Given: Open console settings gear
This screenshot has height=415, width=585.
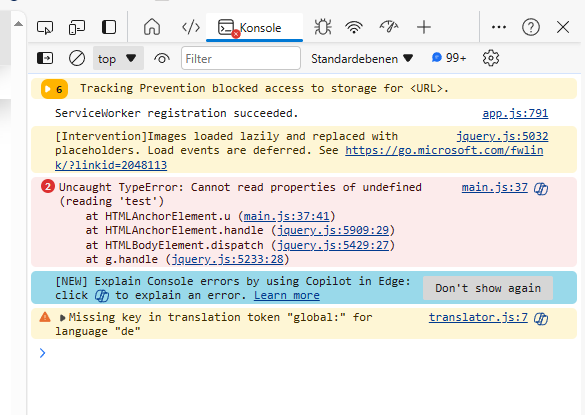Looking at the screenshot, I should 491,58.
